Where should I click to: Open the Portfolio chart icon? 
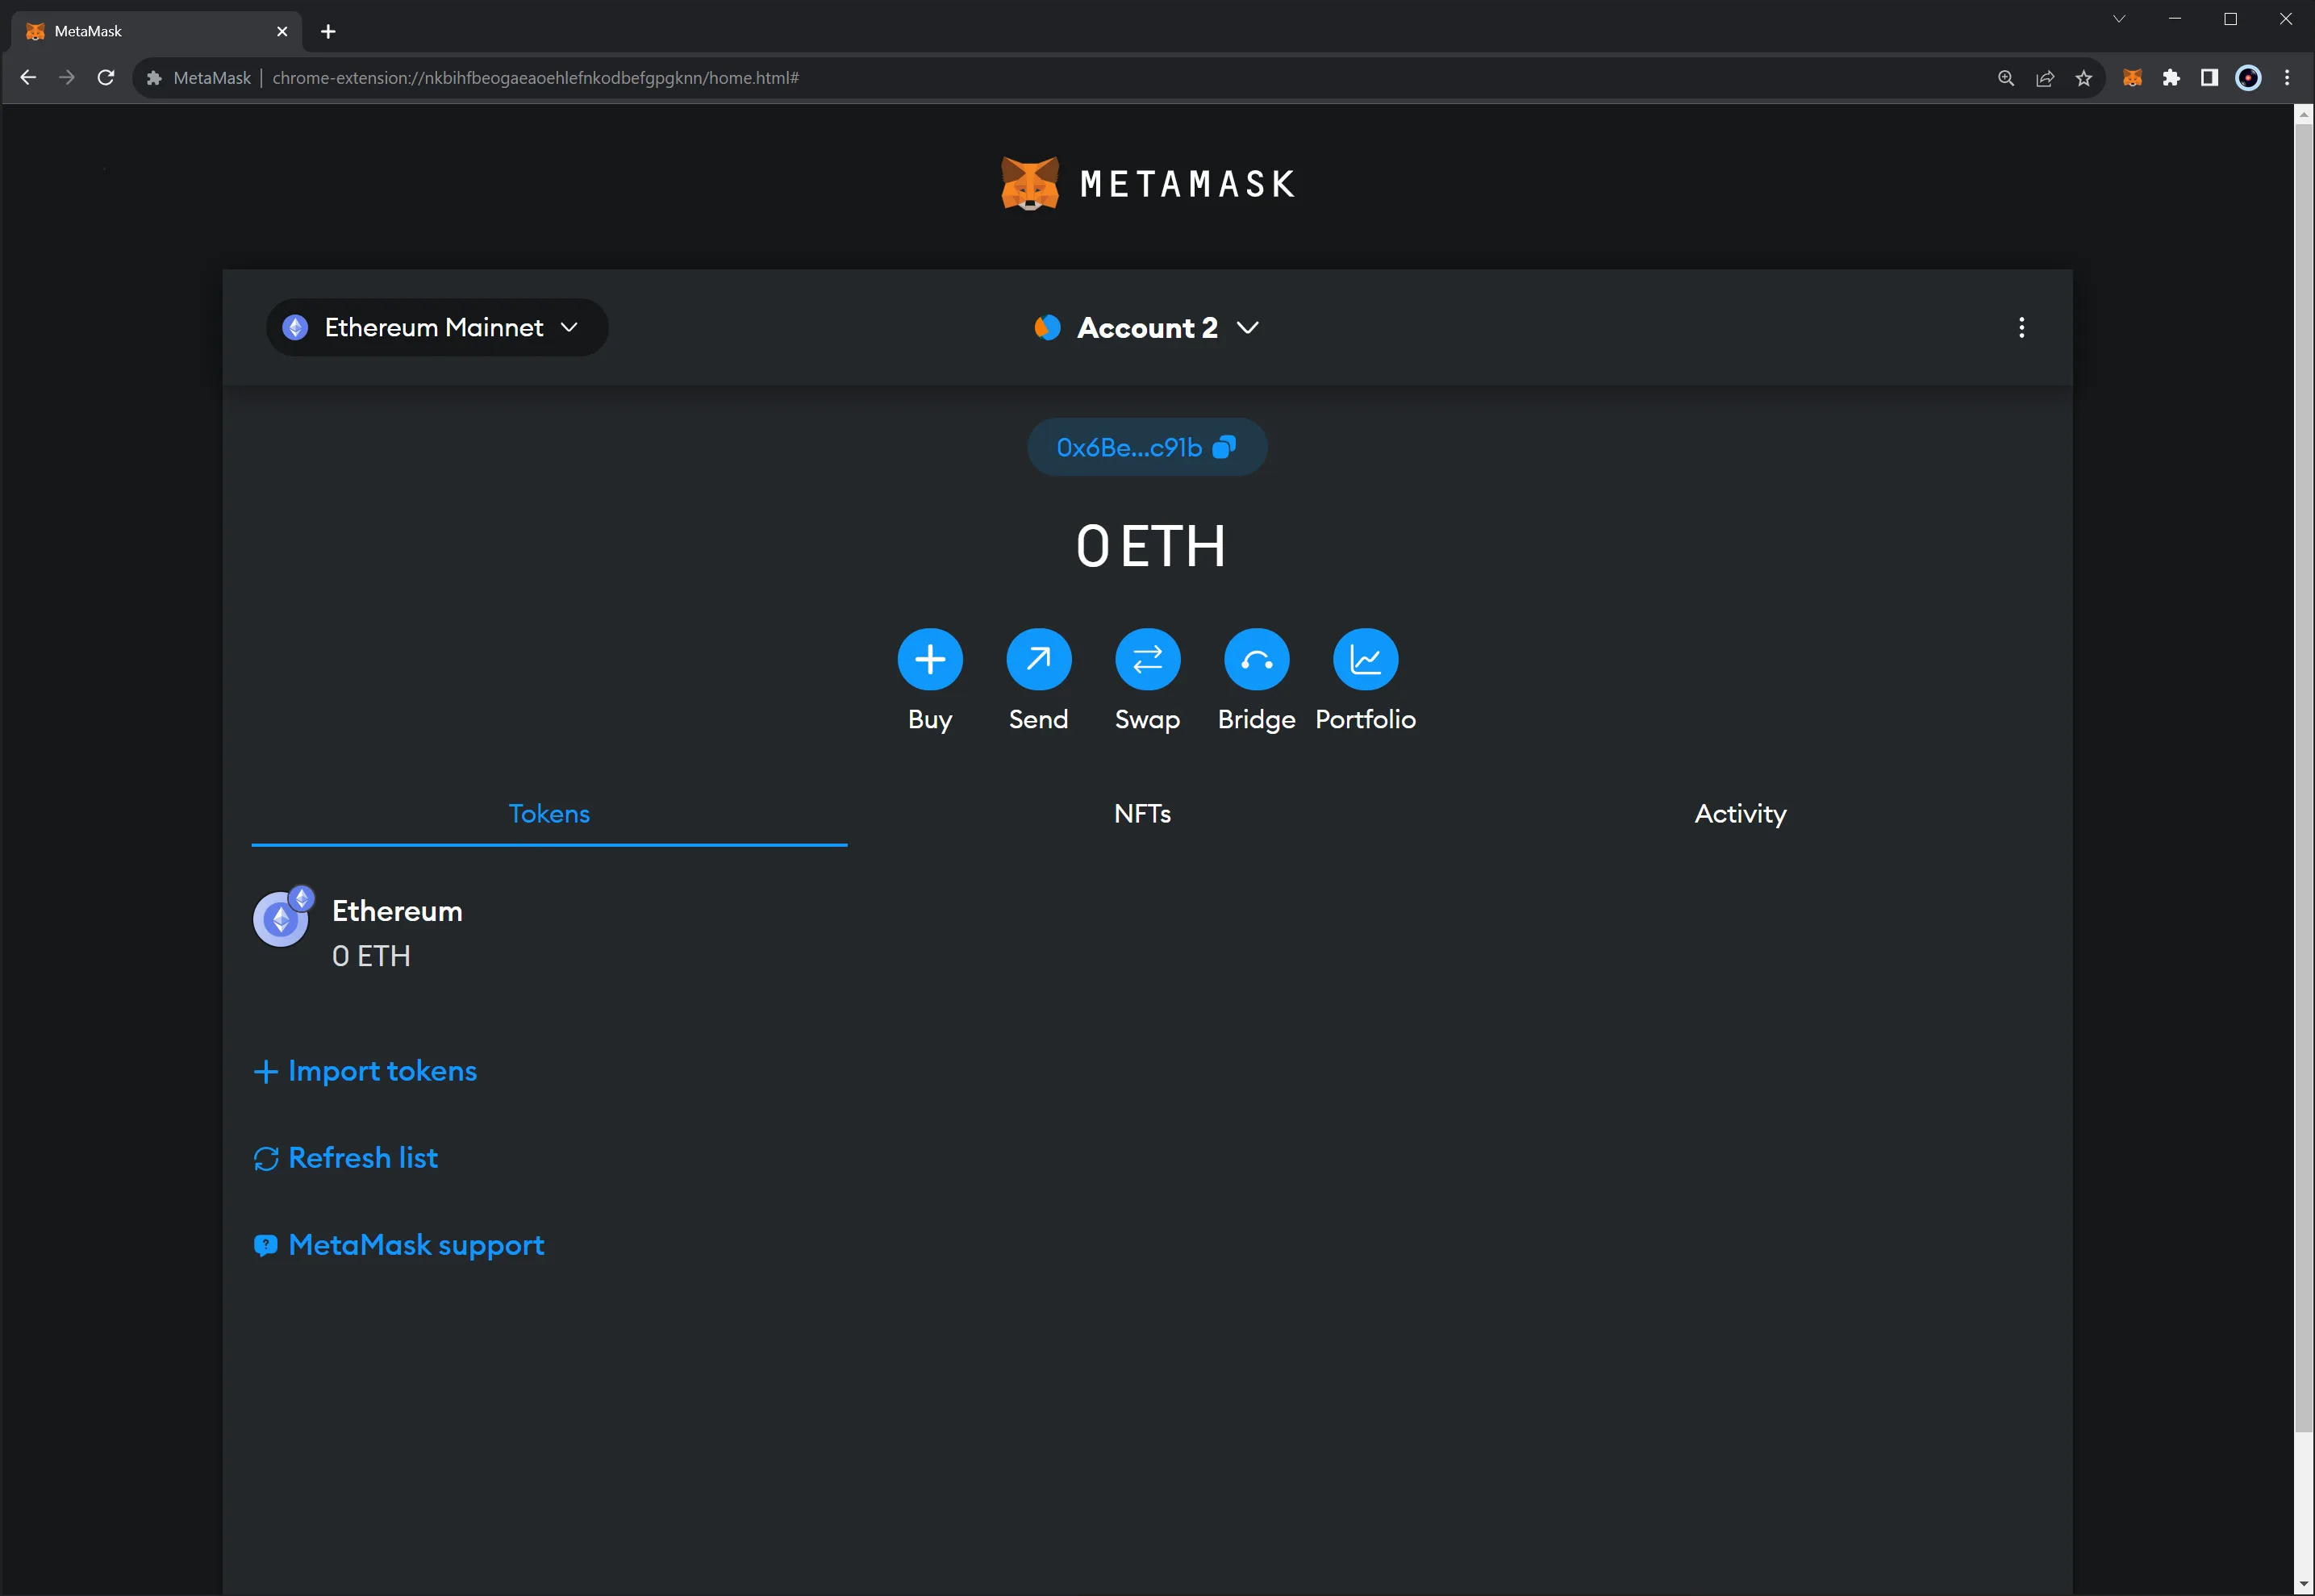(1366, 660)
